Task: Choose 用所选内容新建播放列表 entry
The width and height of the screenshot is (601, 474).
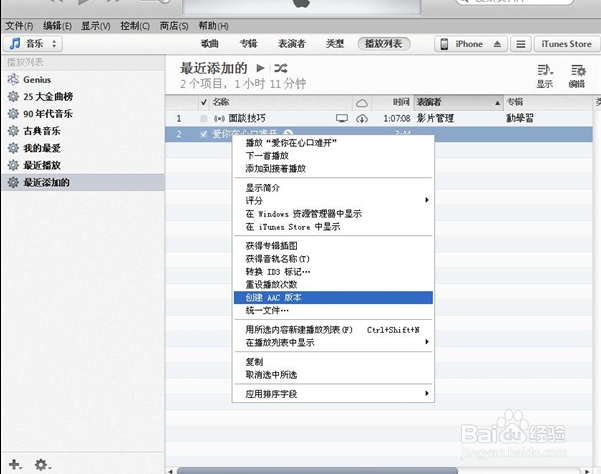Action: [333, 330]
